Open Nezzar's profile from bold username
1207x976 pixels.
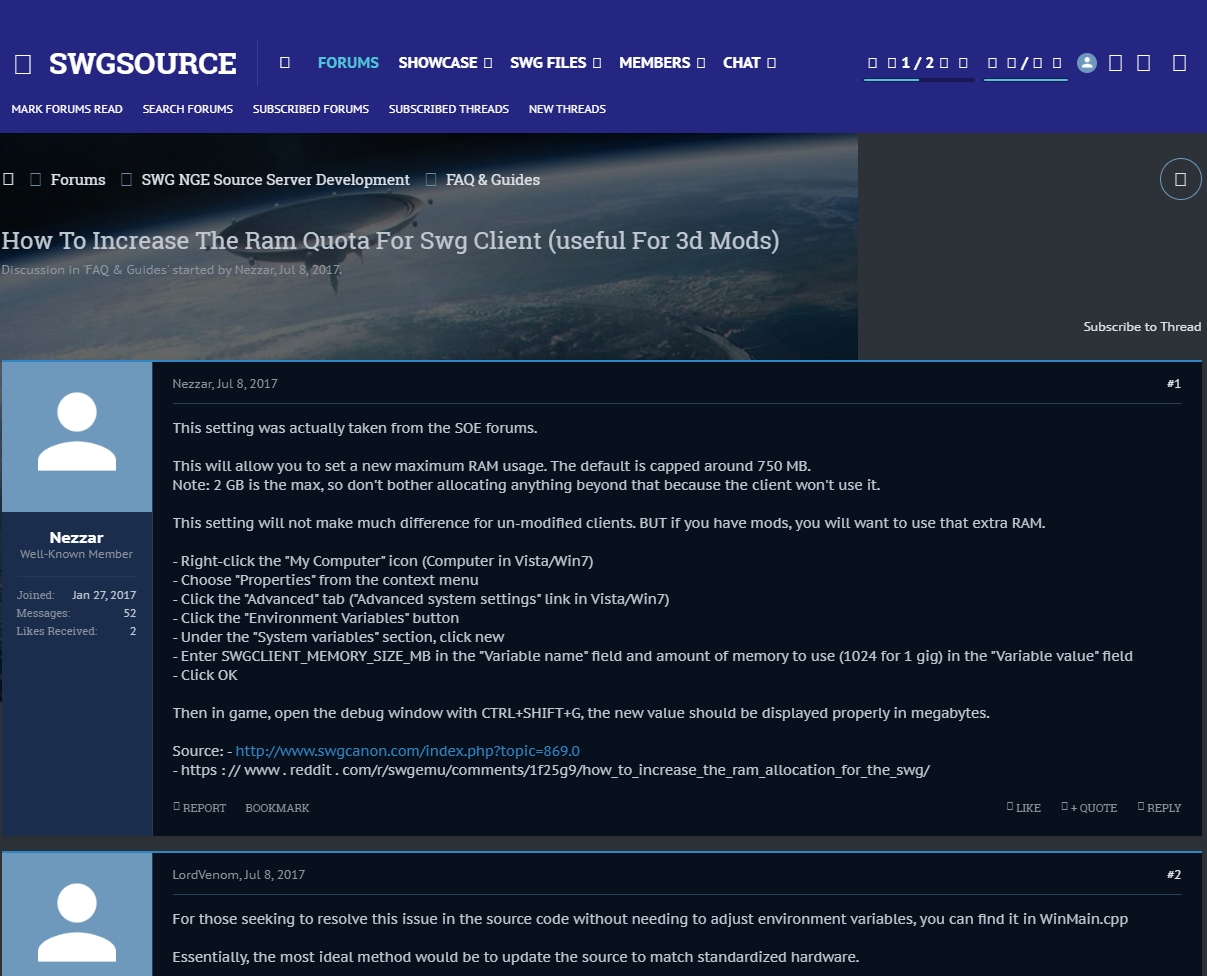pos(77,537)
